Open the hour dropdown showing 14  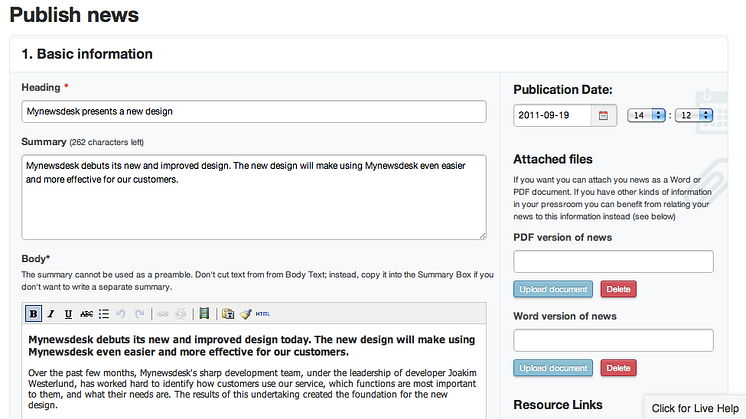(x=646, y=115)
